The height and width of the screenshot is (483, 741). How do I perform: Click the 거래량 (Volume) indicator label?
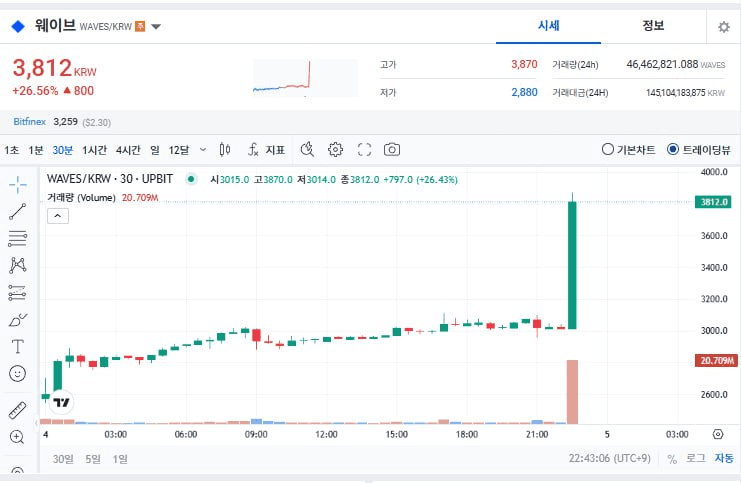pos(81,198)
